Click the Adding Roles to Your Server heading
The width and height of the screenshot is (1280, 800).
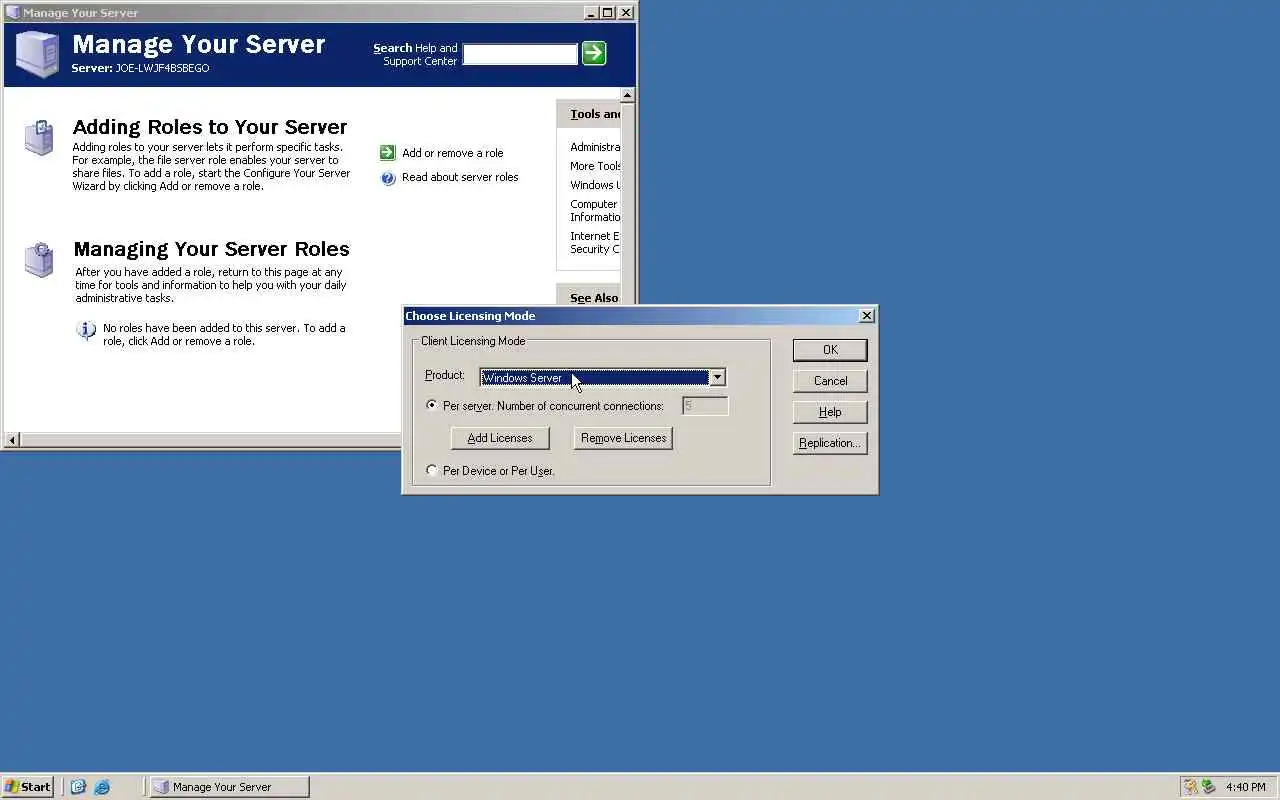210,127
